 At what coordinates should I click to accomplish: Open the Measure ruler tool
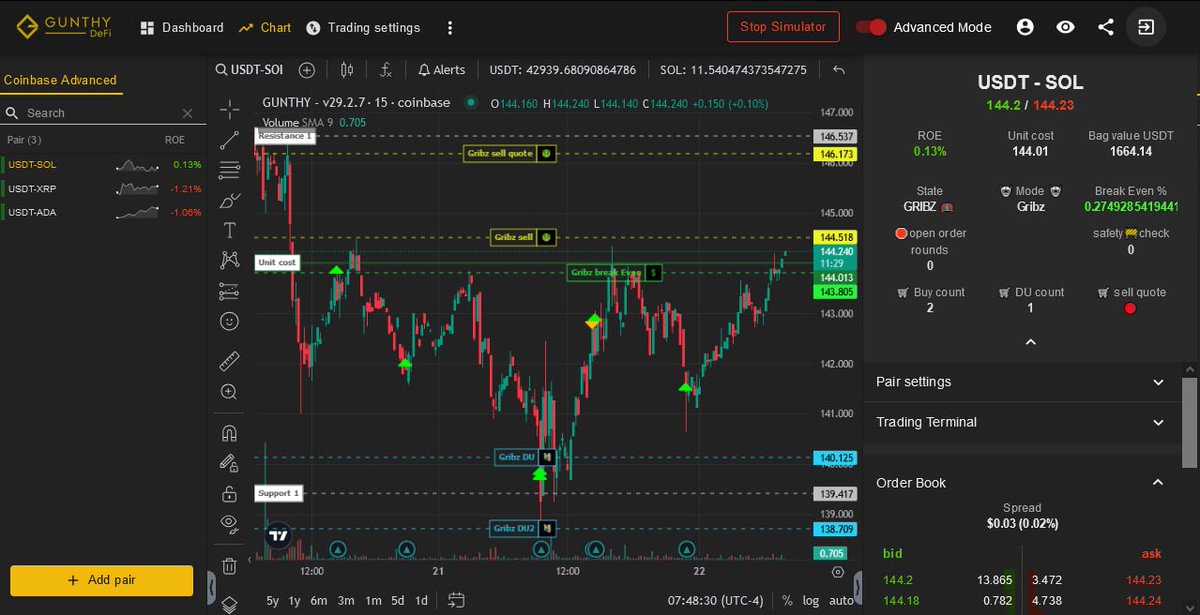pos(229,360)
